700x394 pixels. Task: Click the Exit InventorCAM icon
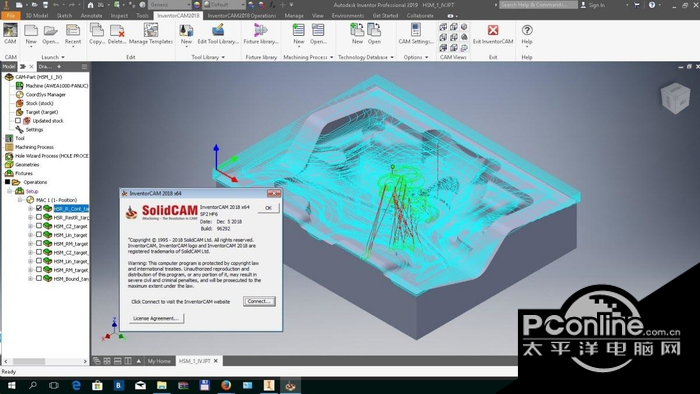pyautogui.click(x=493, y=34)
